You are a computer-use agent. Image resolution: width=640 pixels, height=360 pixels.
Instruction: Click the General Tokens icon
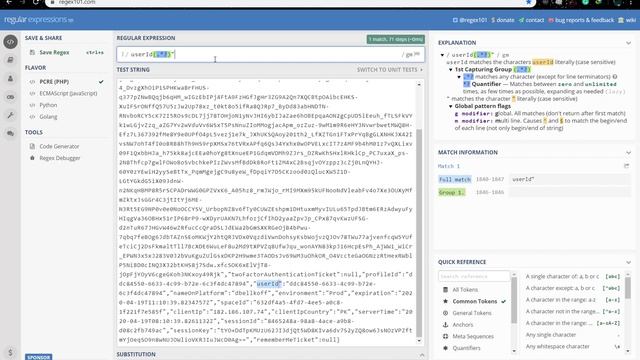point(445,313)
